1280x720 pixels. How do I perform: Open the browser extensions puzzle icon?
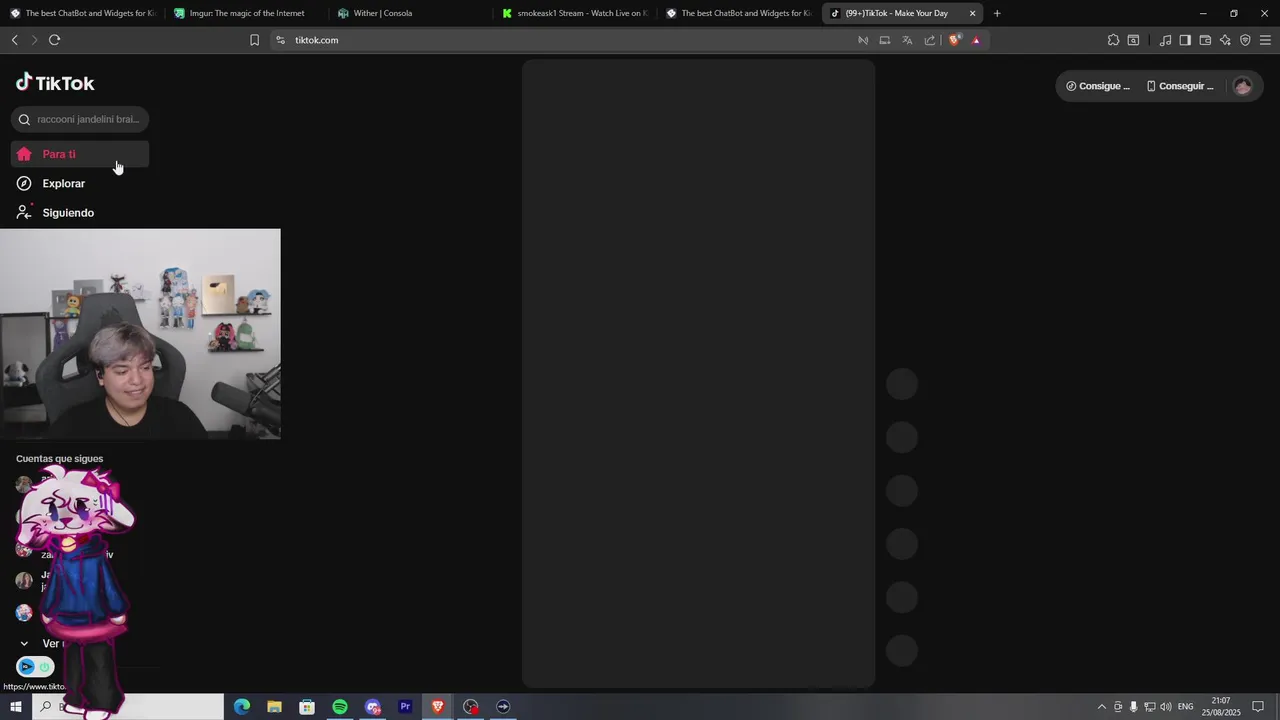1113,40
